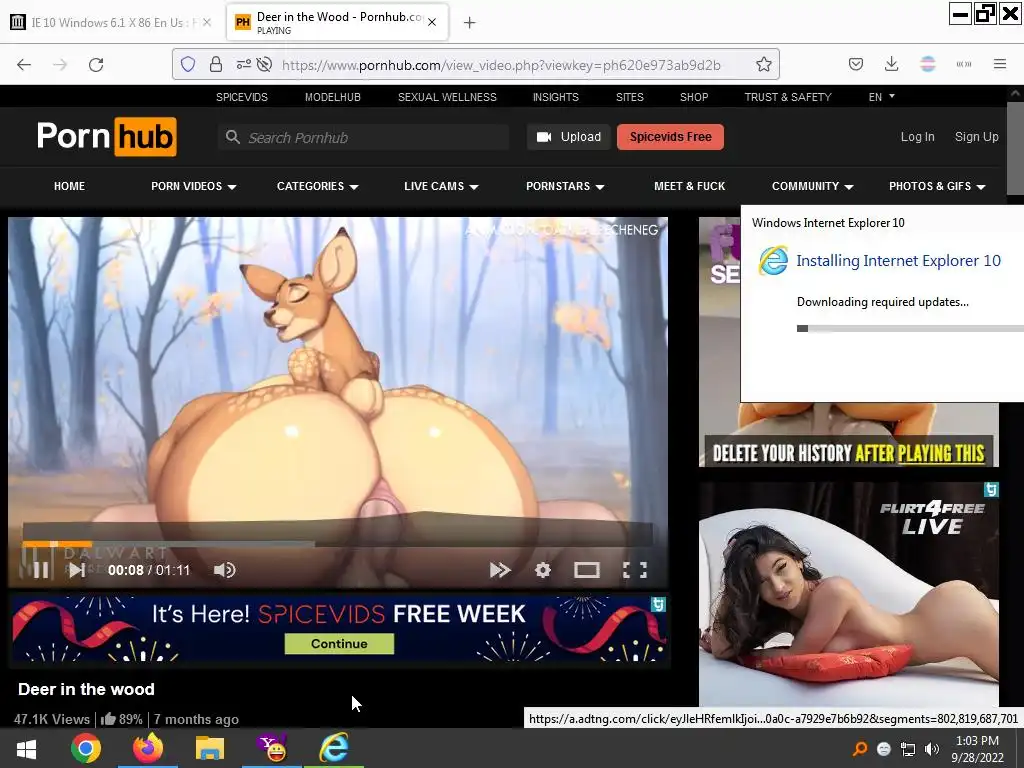
Task: Pause the video with the pause button
Action: pos(40,570)
